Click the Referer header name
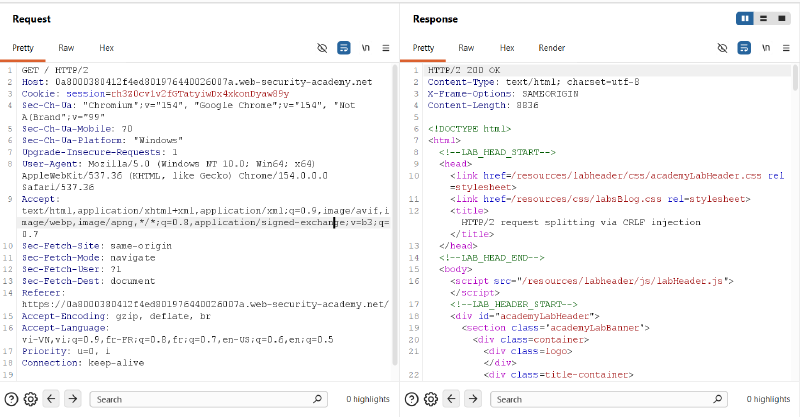Screen dimensions: 800x417 point(43,292)
